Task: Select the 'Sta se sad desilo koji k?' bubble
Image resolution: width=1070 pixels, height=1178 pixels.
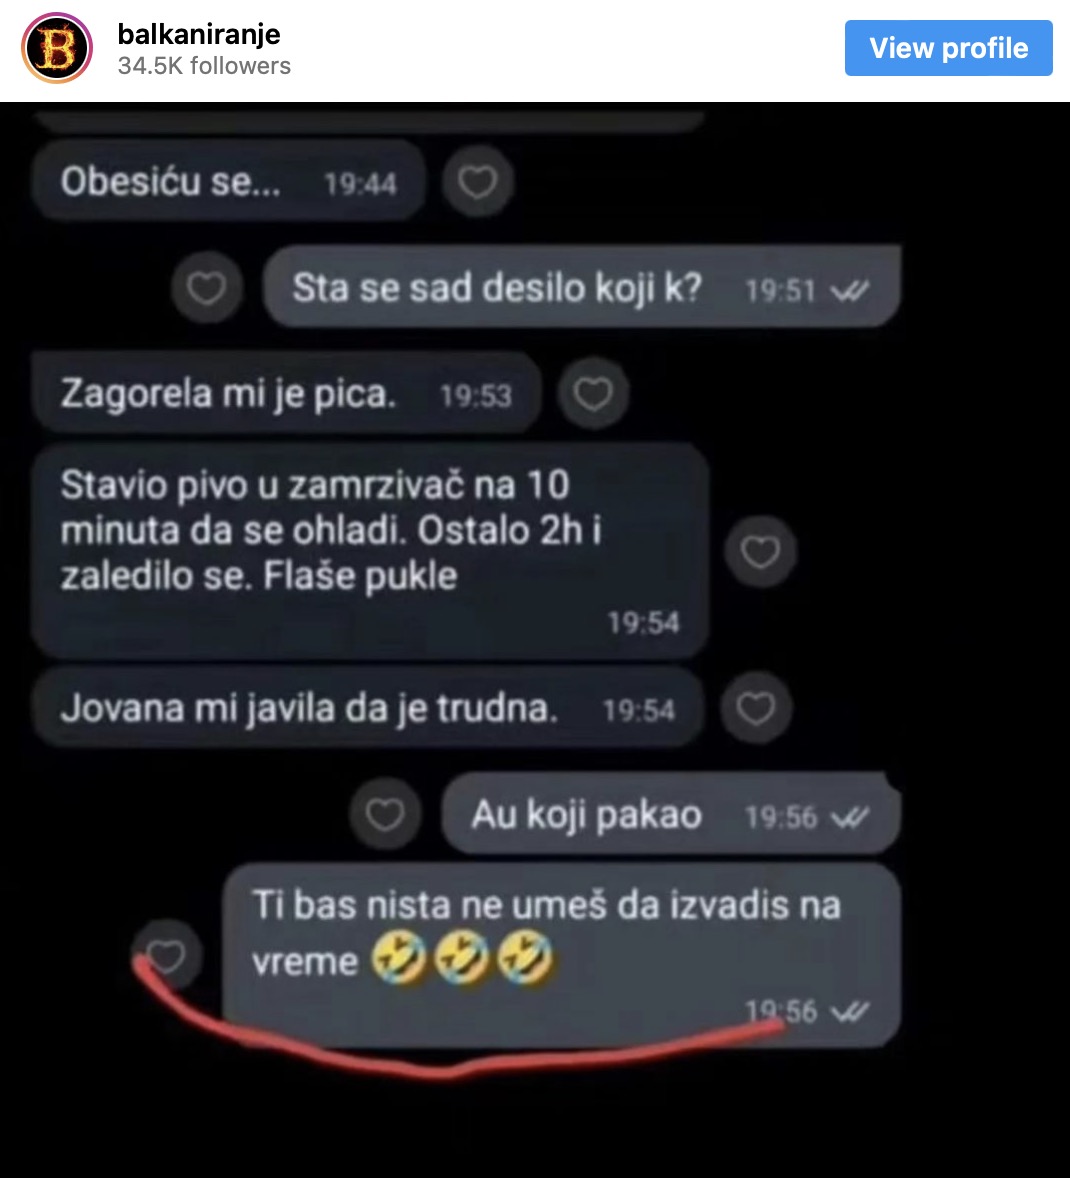Action: tap(582, 288)
